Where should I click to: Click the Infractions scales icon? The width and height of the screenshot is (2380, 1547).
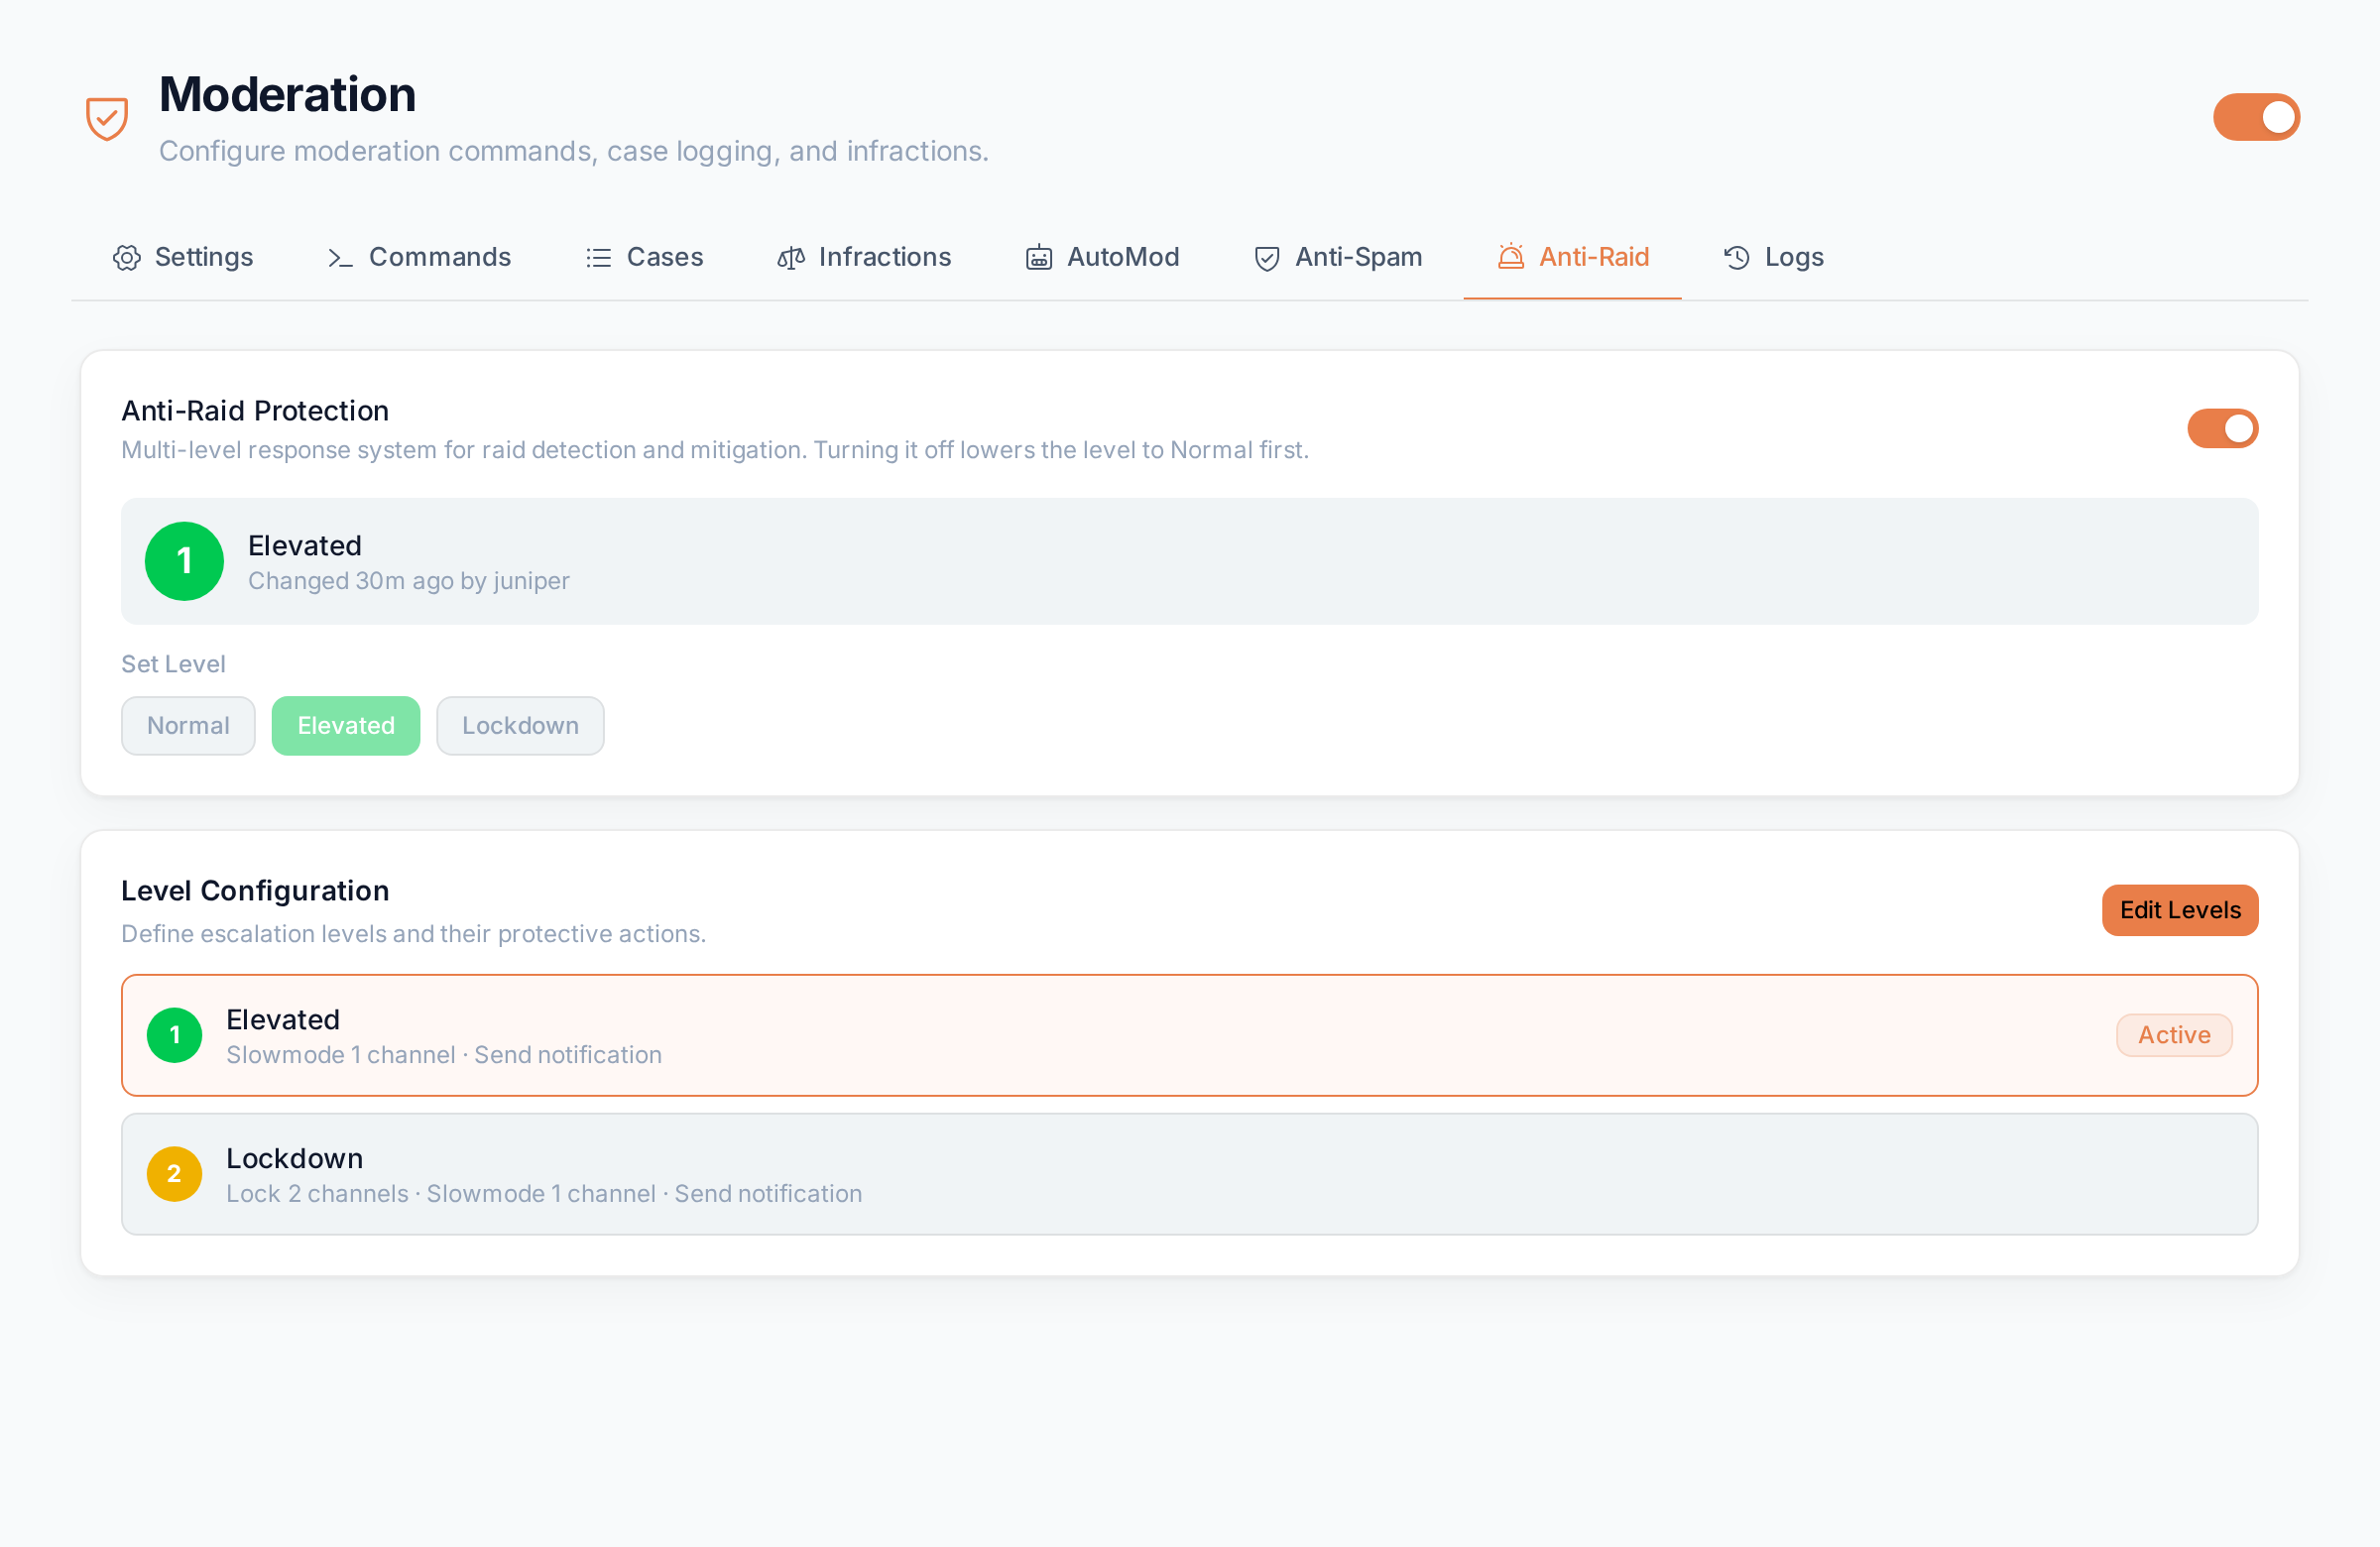click(791, 258)
